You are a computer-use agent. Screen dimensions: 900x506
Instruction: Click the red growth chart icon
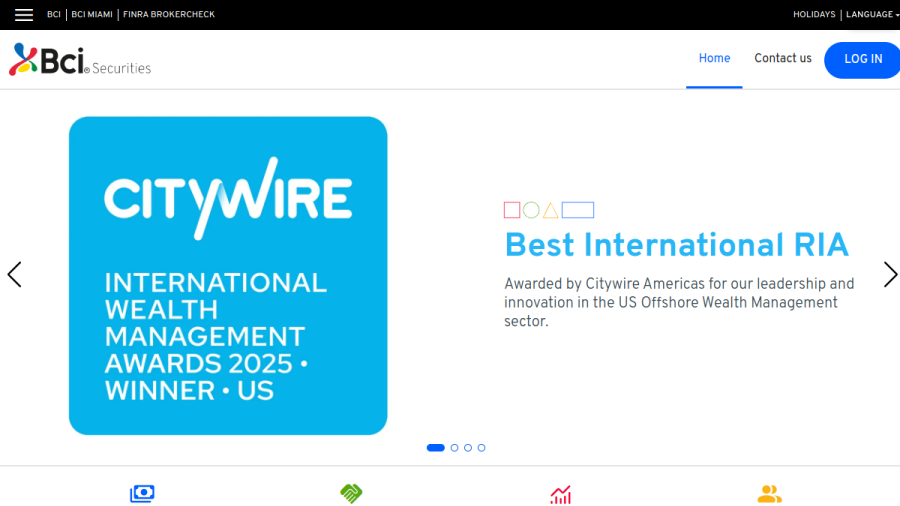pyautogui.click(x=561, y=495)
